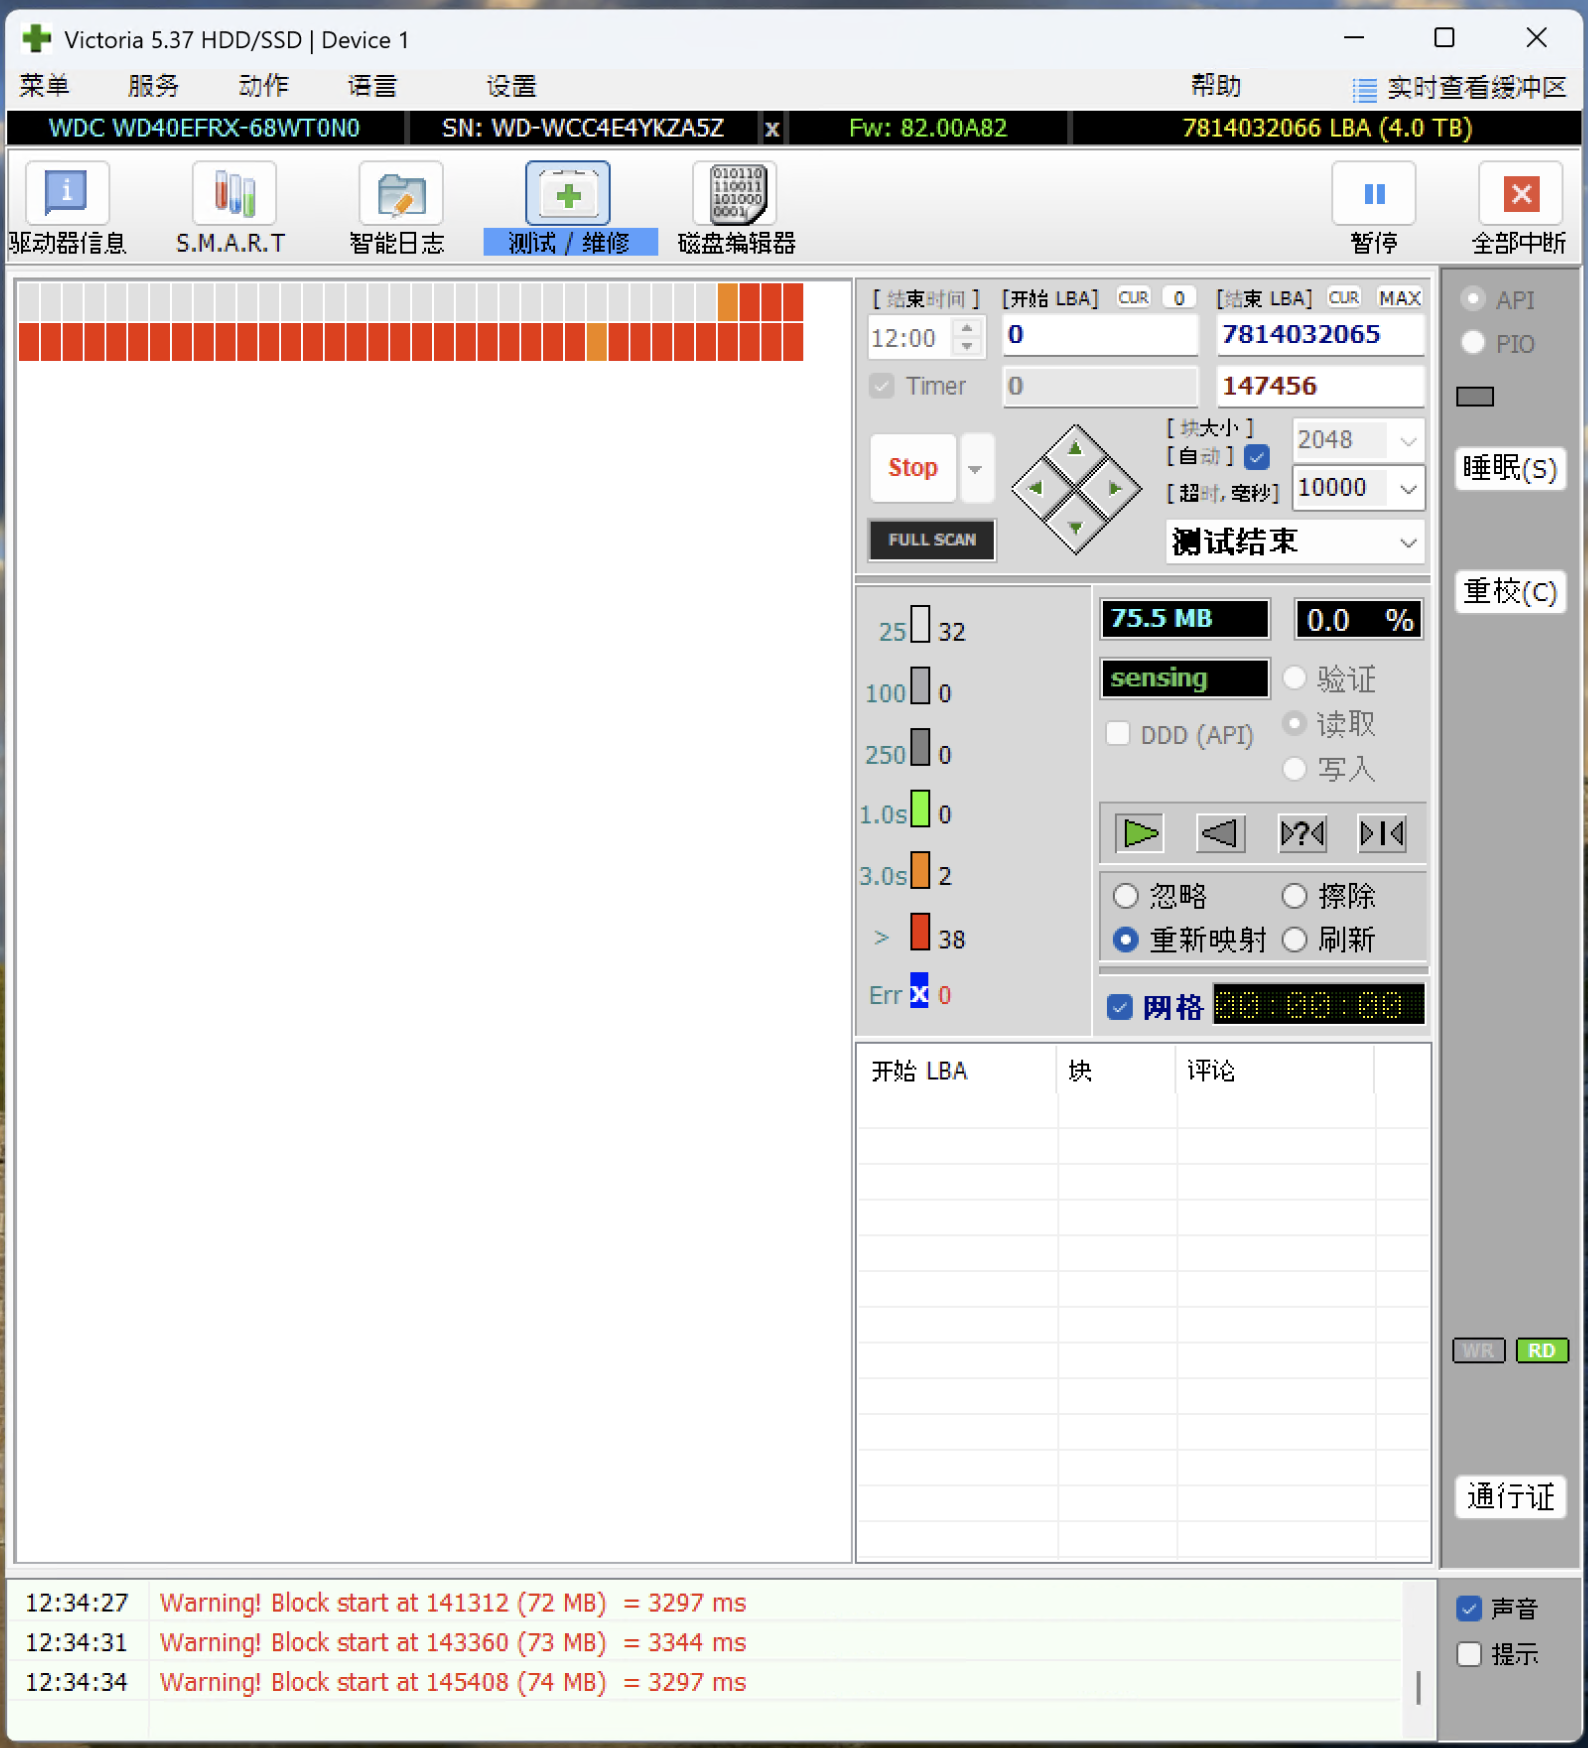Click the 开始 LBA start input field

pos(1100,335)
